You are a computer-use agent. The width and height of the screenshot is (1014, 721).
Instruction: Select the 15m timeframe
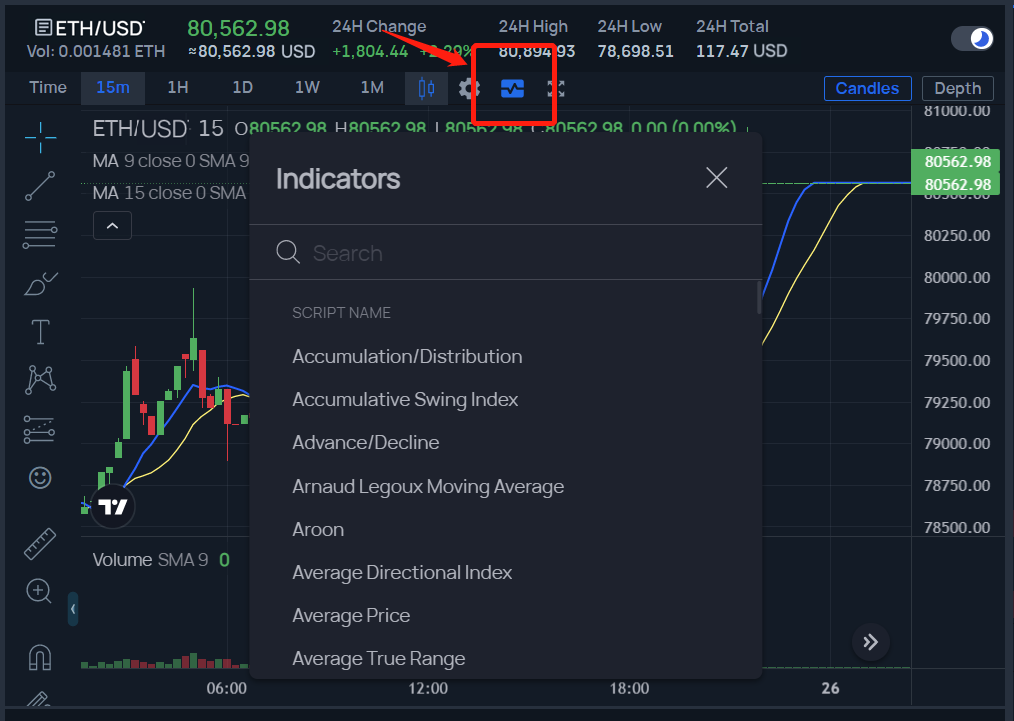point(113,88)
